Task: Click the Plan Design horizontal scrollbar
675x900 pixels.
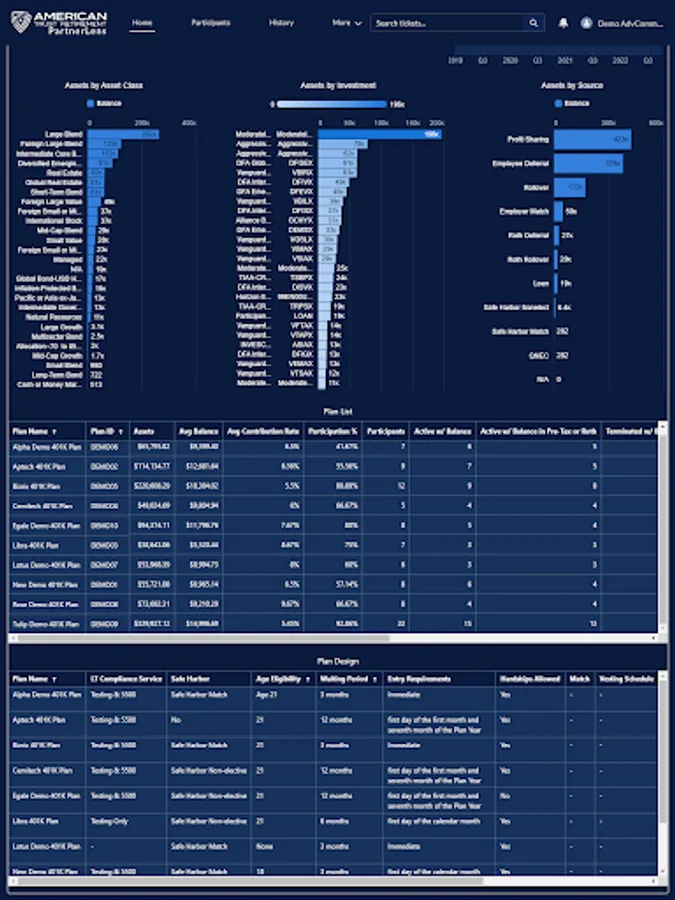Action: coord(249,880)
